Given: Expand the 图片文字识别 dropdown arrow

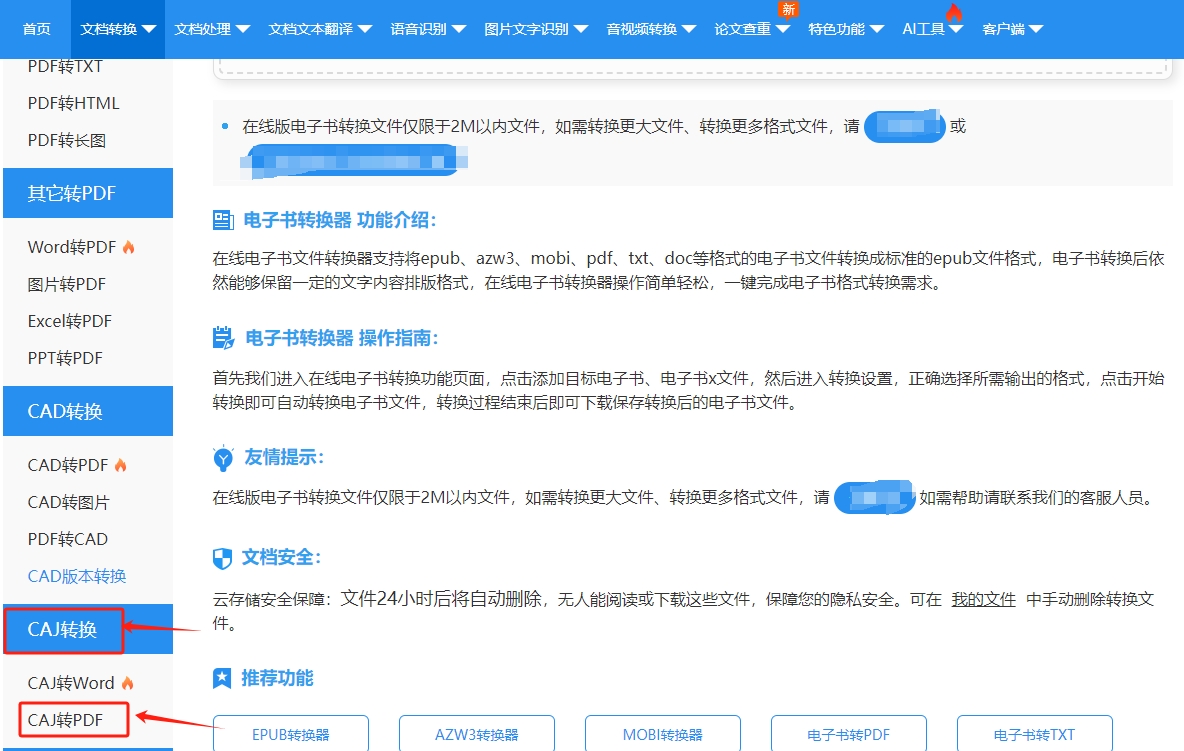Looking at the screenshot, I should point(581,29).
